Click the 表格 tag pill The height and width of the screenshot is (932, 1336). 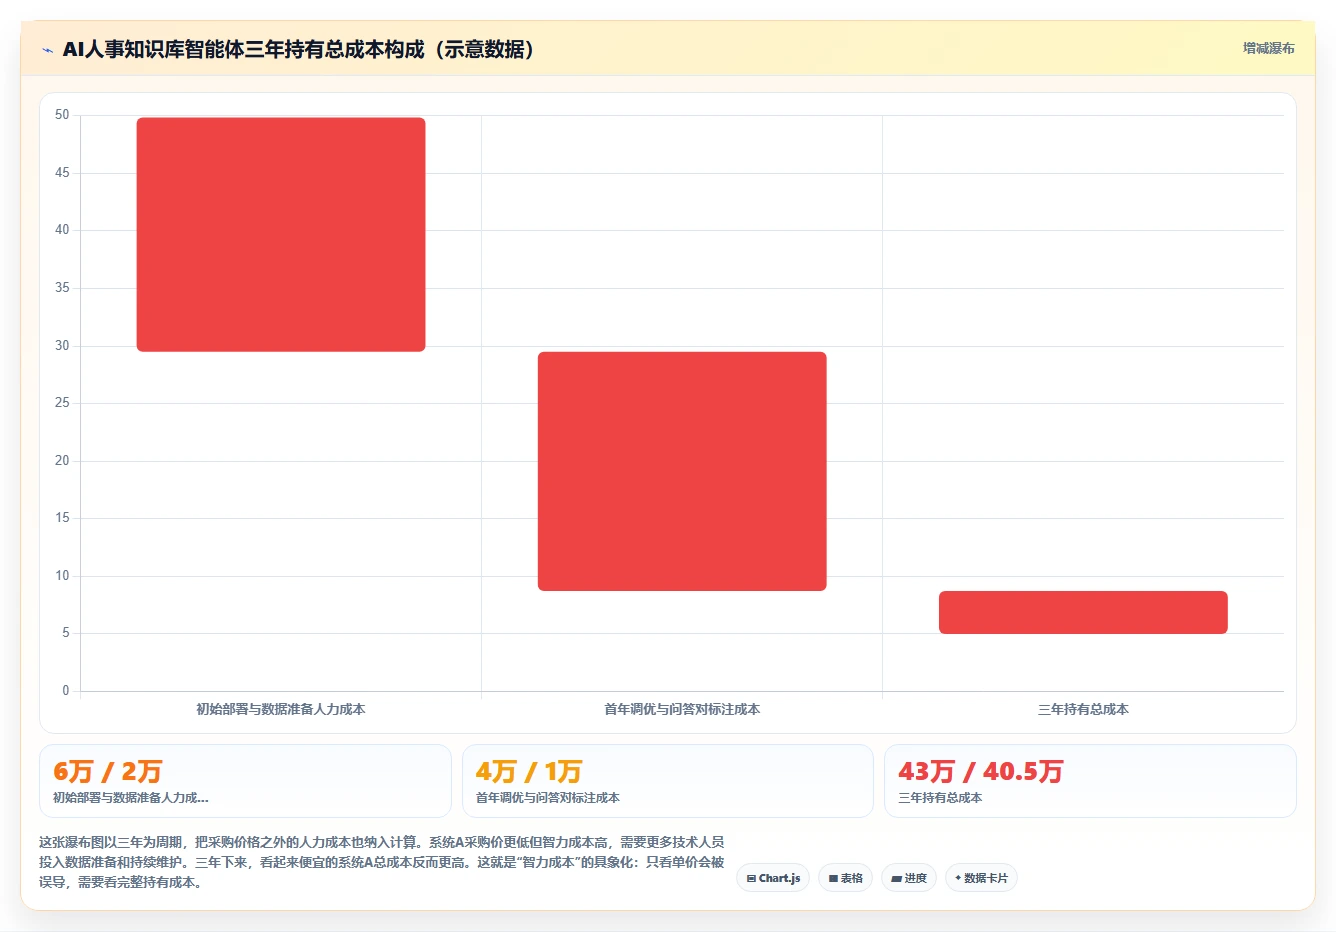[x=845, y=878]
